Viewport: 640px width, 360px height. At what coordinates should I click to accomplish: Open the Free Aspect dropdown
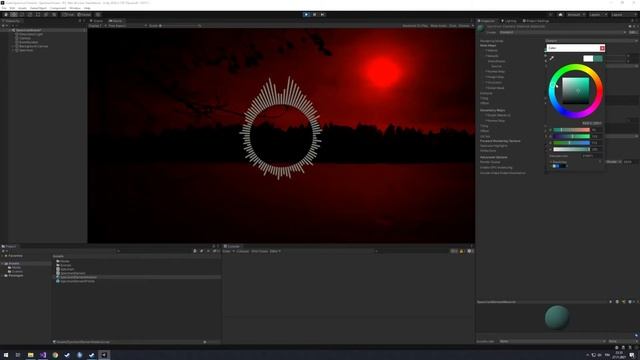click(127, 26)
